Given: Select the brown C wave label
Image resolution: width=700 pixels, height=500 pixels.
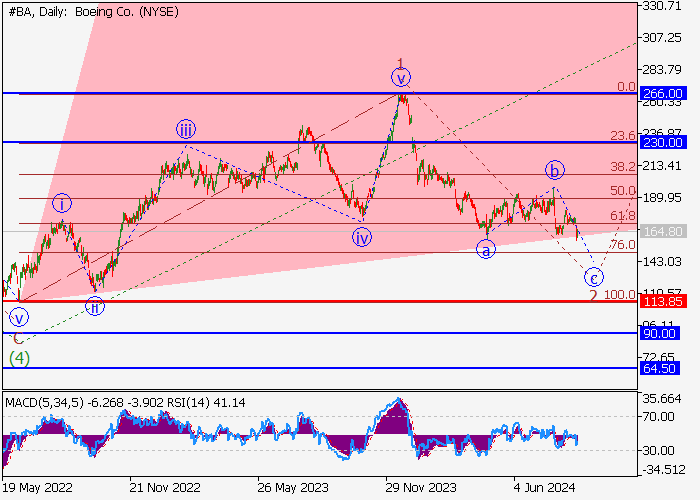Looking at the screenshot, I should click(x=18, y=339).
